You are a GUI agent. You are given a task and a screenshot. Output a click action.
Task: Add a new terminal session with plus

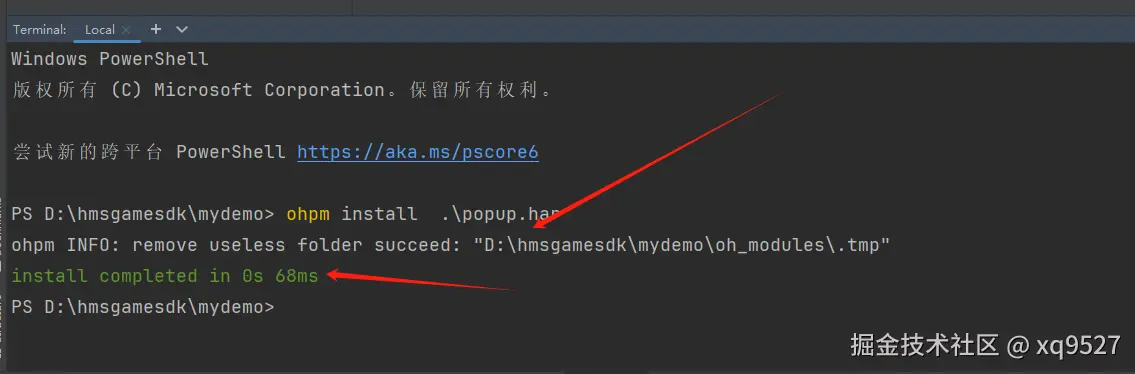155,29
